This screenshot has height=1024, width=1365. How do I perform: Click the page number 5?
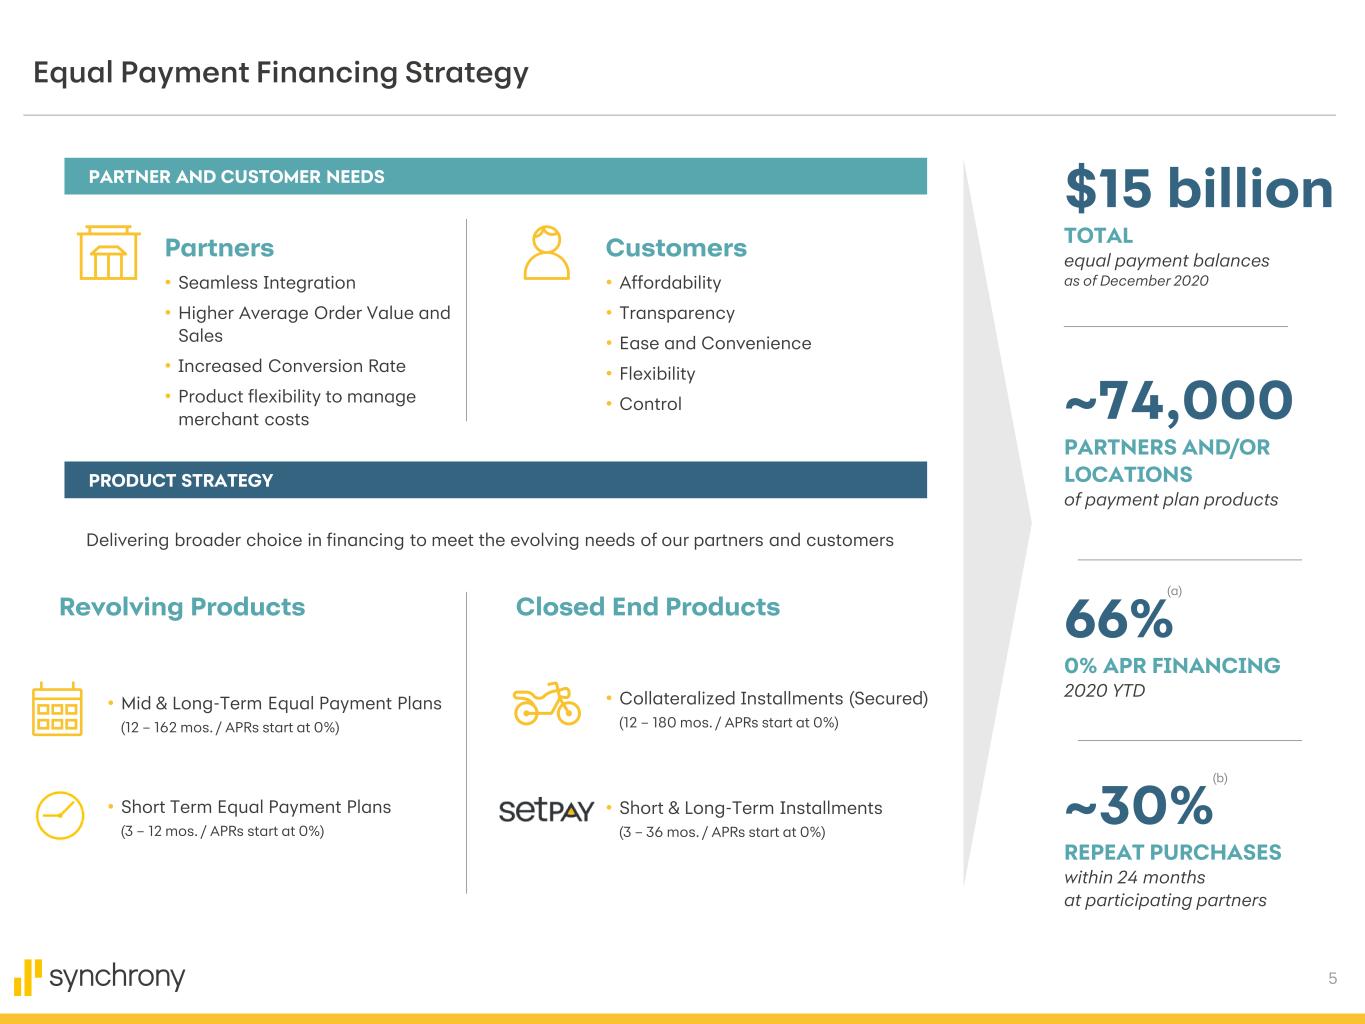point(1332,978)
